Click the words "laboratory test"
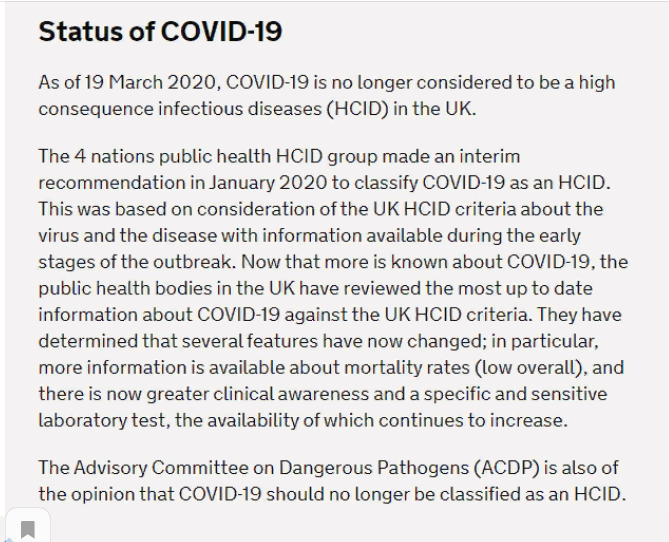This screenshot has height=542, width=669. click(x=102, y=421)
